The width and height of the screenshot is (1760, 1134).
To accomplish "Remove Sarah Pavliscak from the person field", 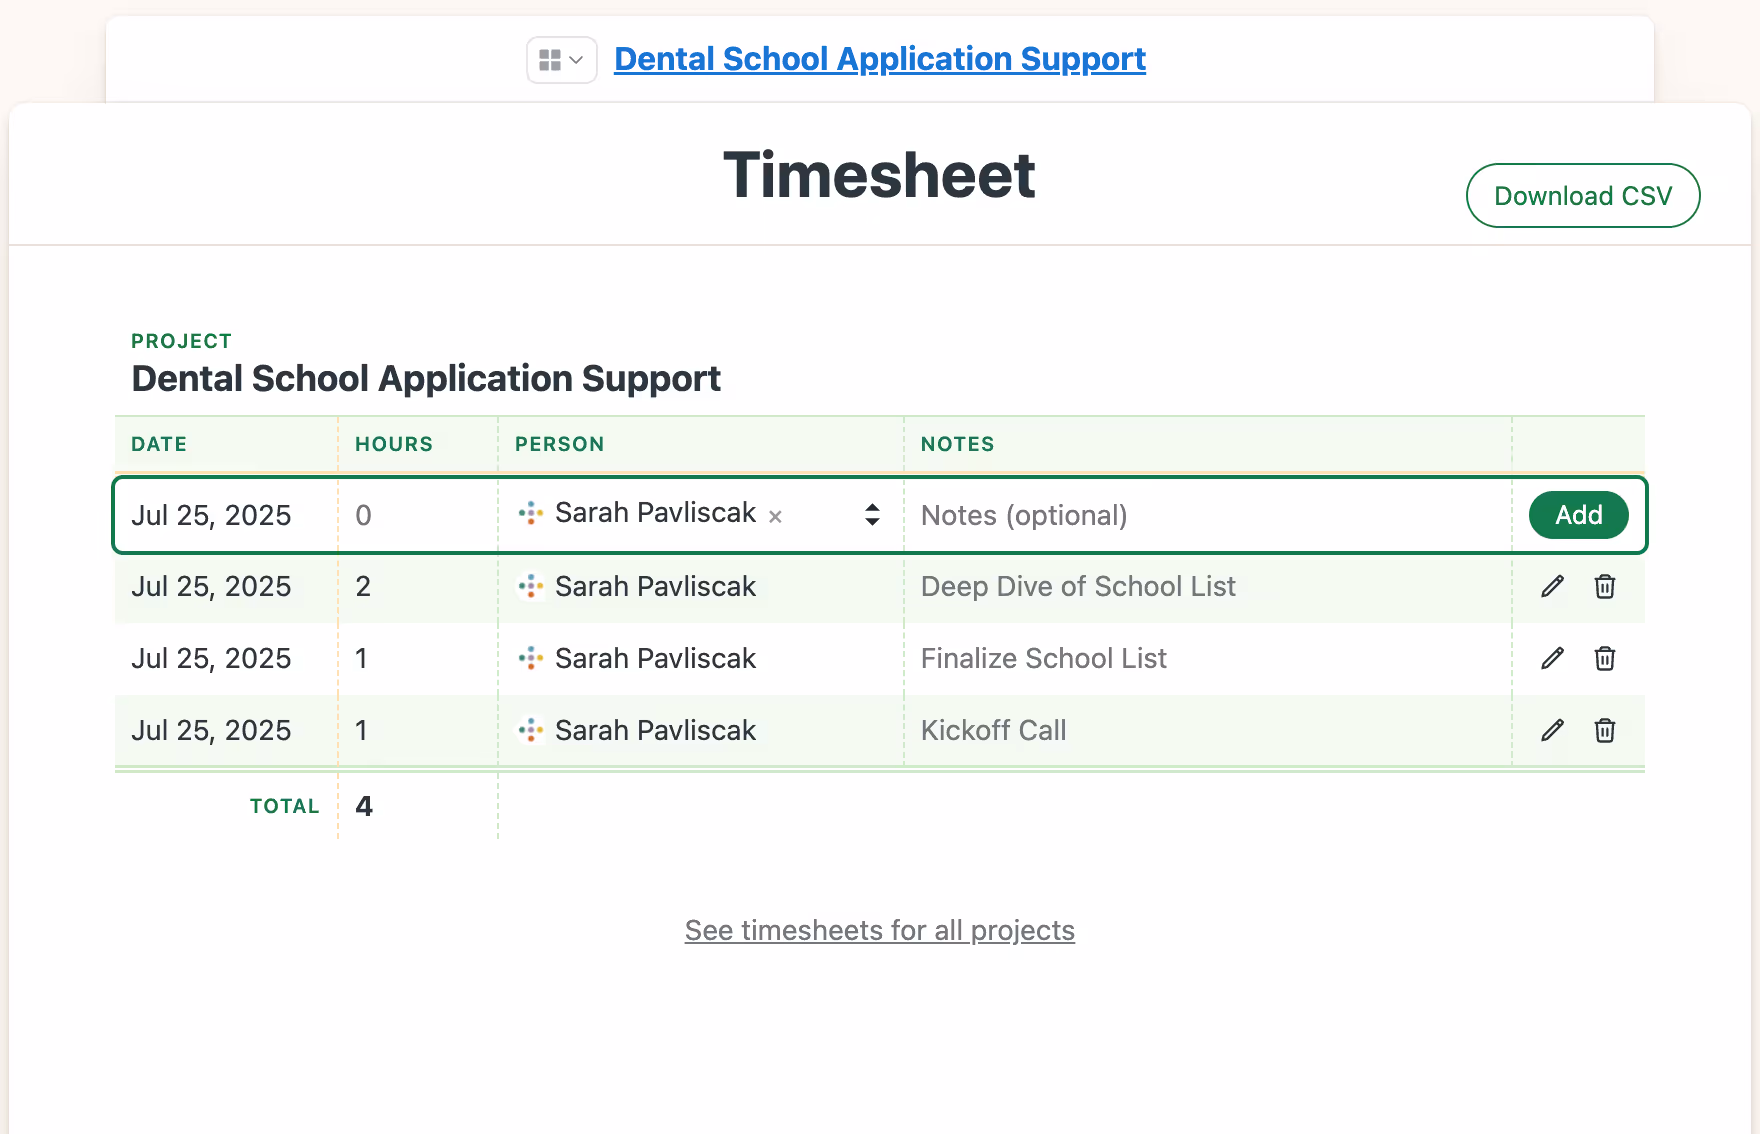I will pyautogui.click(x=776, y=517).
